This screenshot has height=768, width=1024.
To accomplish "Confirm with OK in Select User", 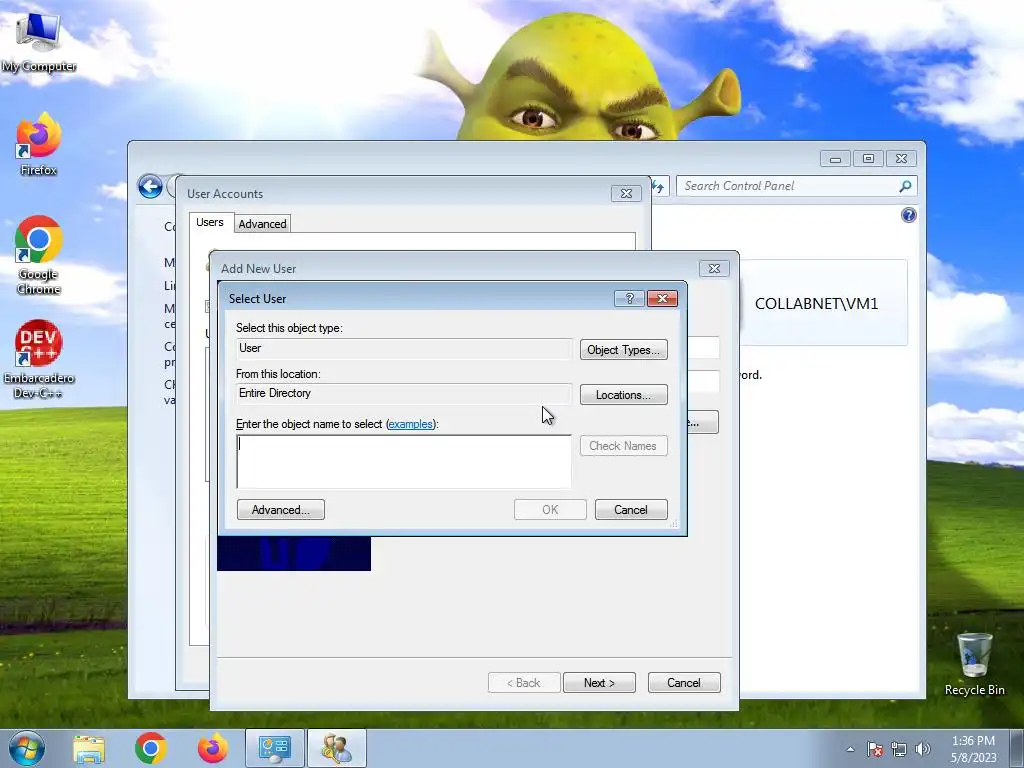I will (x=550, y=509).
